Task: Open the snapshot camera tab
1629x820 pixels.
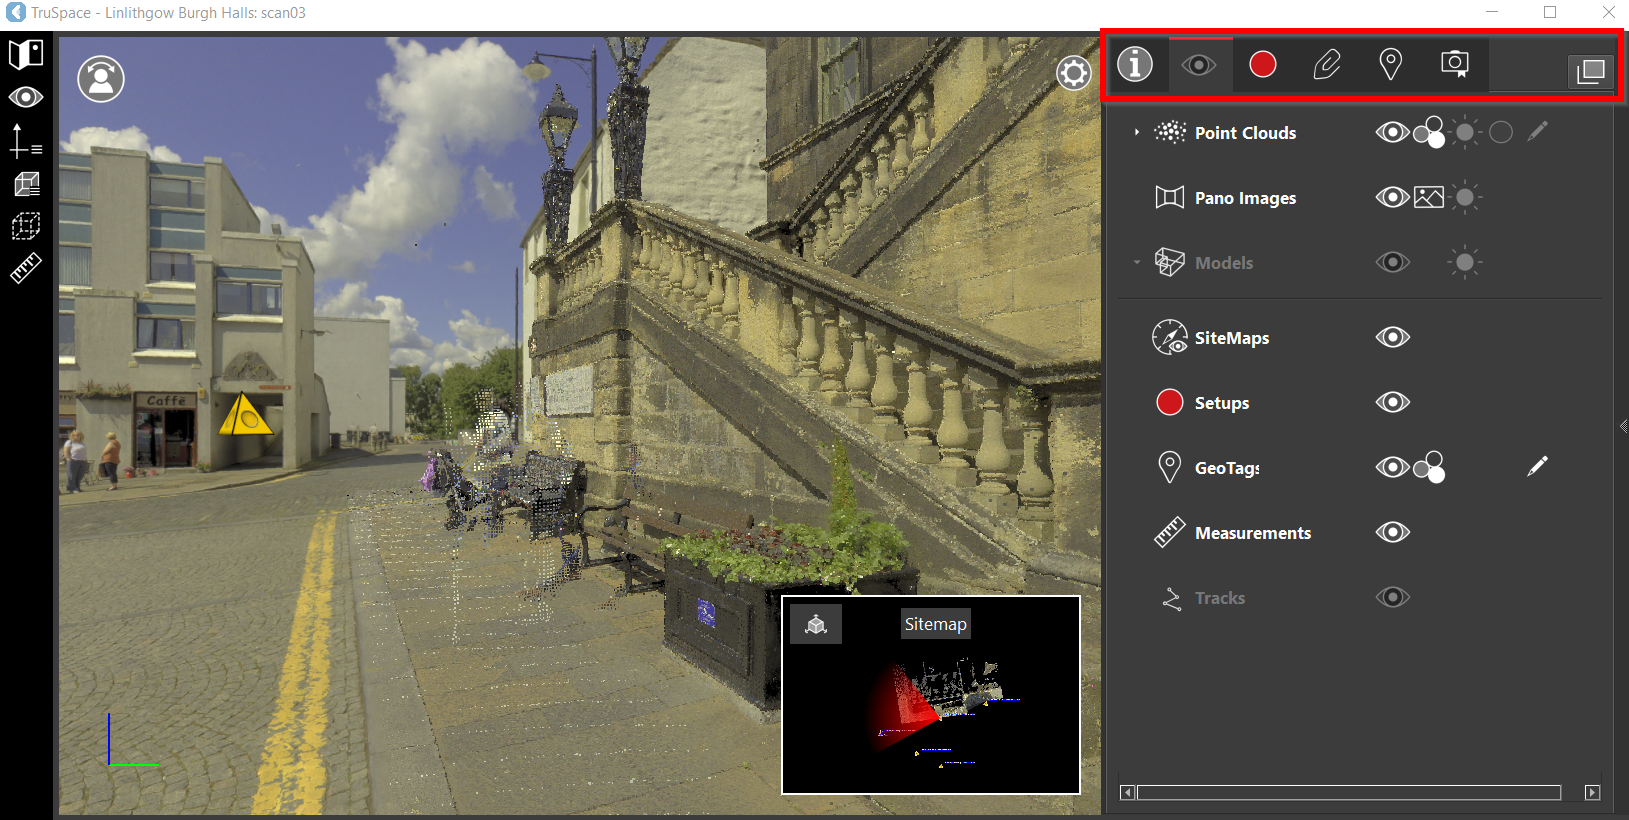Action: [x=1455, y=65]
